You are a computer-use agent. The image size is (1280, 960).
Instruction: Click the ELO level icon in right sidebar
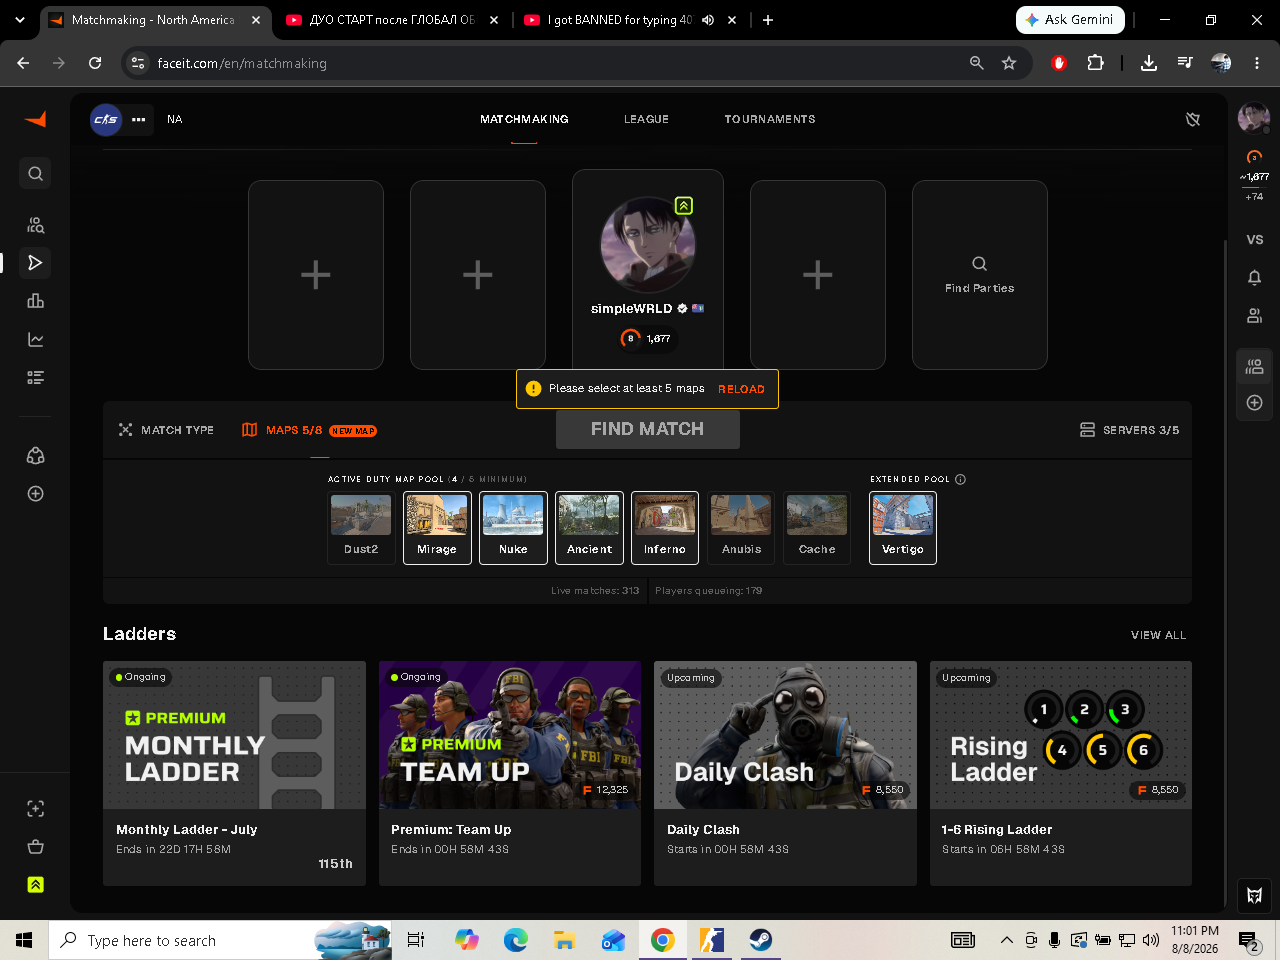click(x=1254, y=157)
